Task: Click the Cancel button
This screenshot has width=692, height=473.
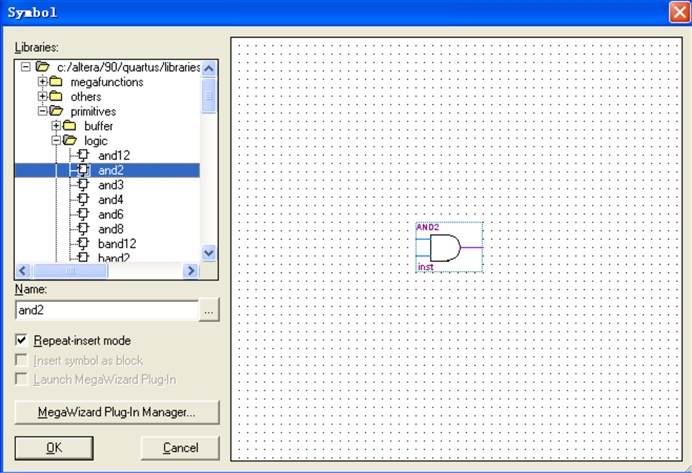Action: click(x=180, y=448)
